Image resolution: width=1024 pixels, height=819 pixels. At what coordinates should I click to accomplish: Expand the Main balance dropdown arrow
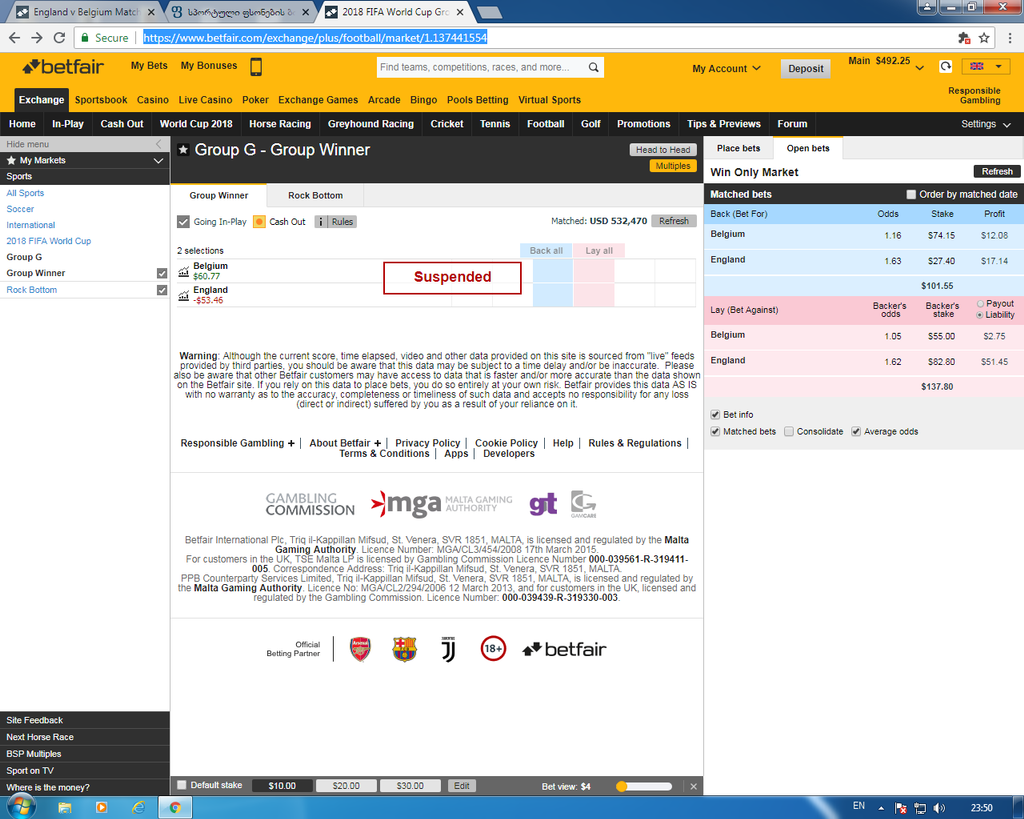(920, 68)
